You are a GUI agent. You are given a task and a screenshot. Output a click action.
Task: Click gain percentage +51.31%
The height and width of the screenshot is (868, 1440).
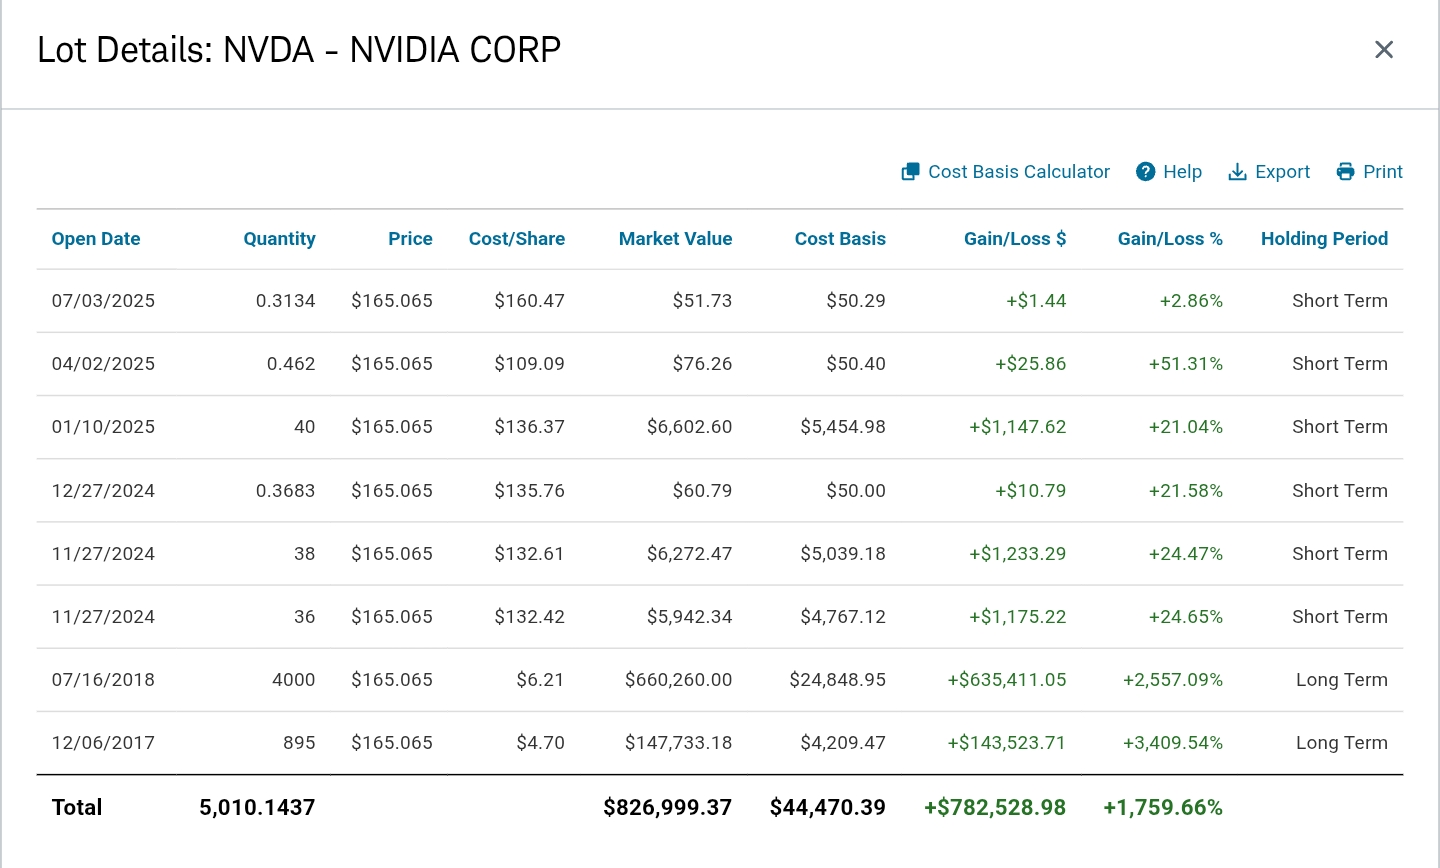tap(1186, 364)
